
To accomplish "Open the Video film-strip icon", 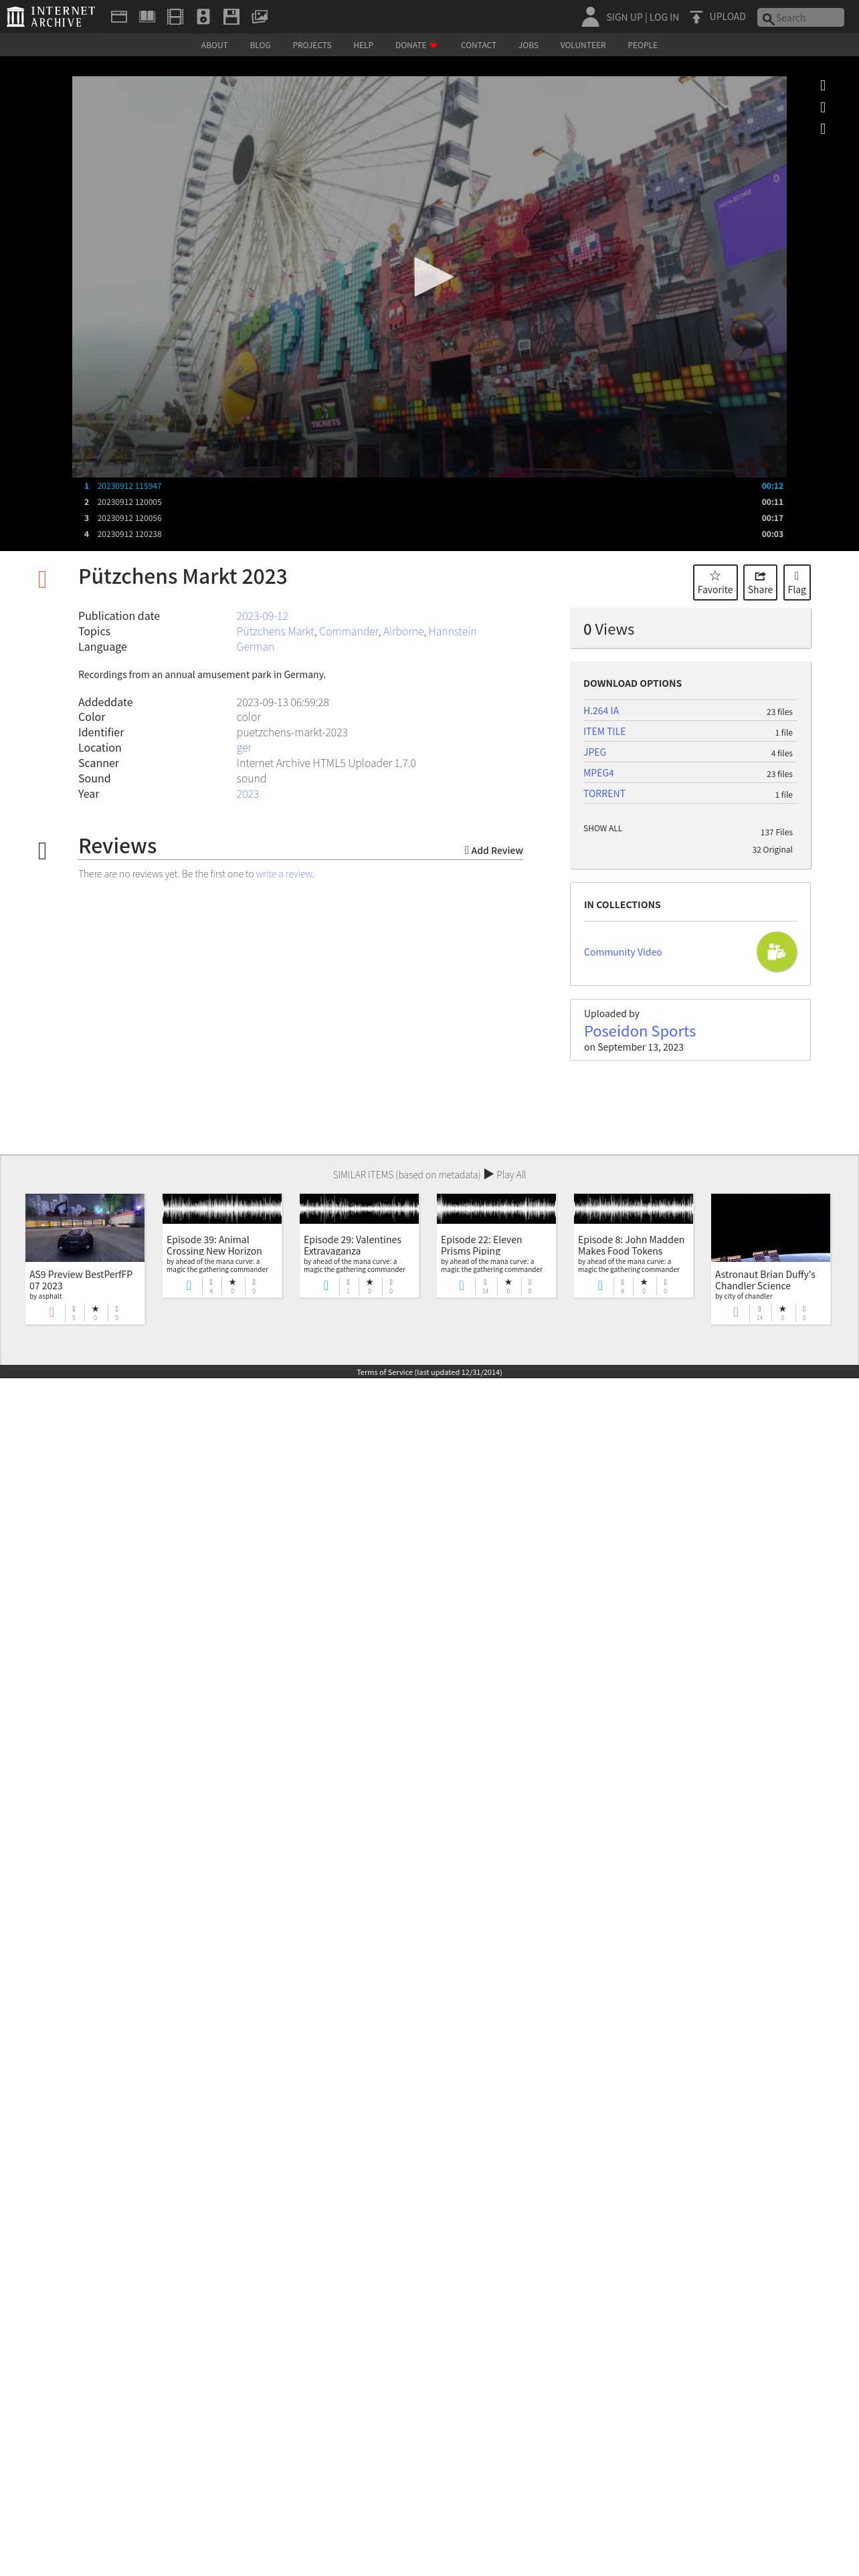I will 175,16.
